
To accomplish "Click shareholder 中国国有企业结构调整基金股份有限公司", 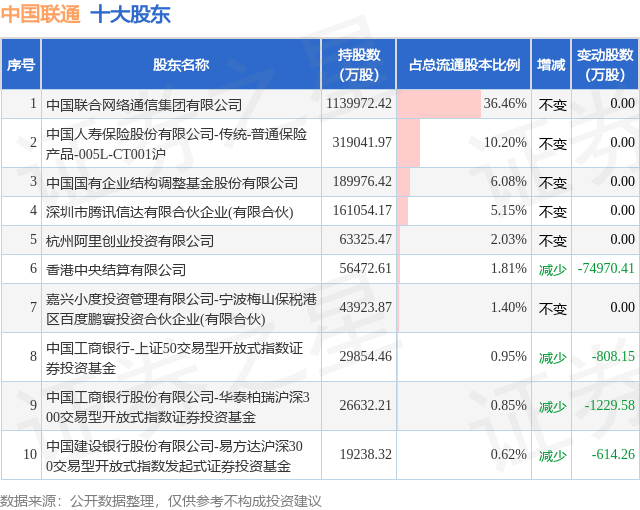I will coord(172,183).
